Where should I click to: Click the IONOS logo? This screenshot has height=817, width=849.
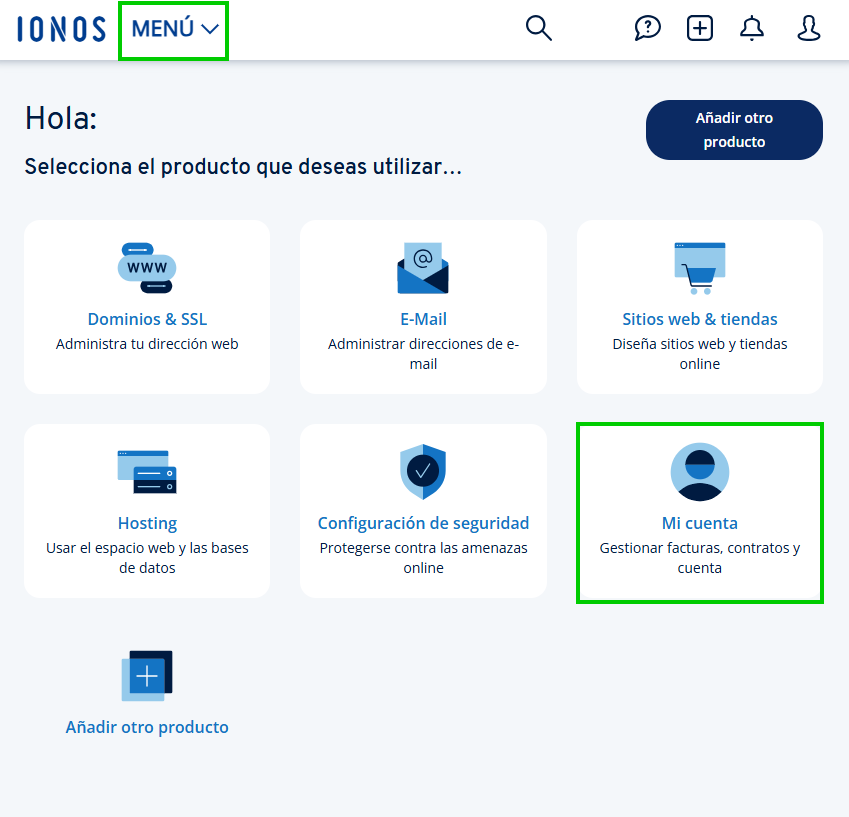tap(60, 29)
